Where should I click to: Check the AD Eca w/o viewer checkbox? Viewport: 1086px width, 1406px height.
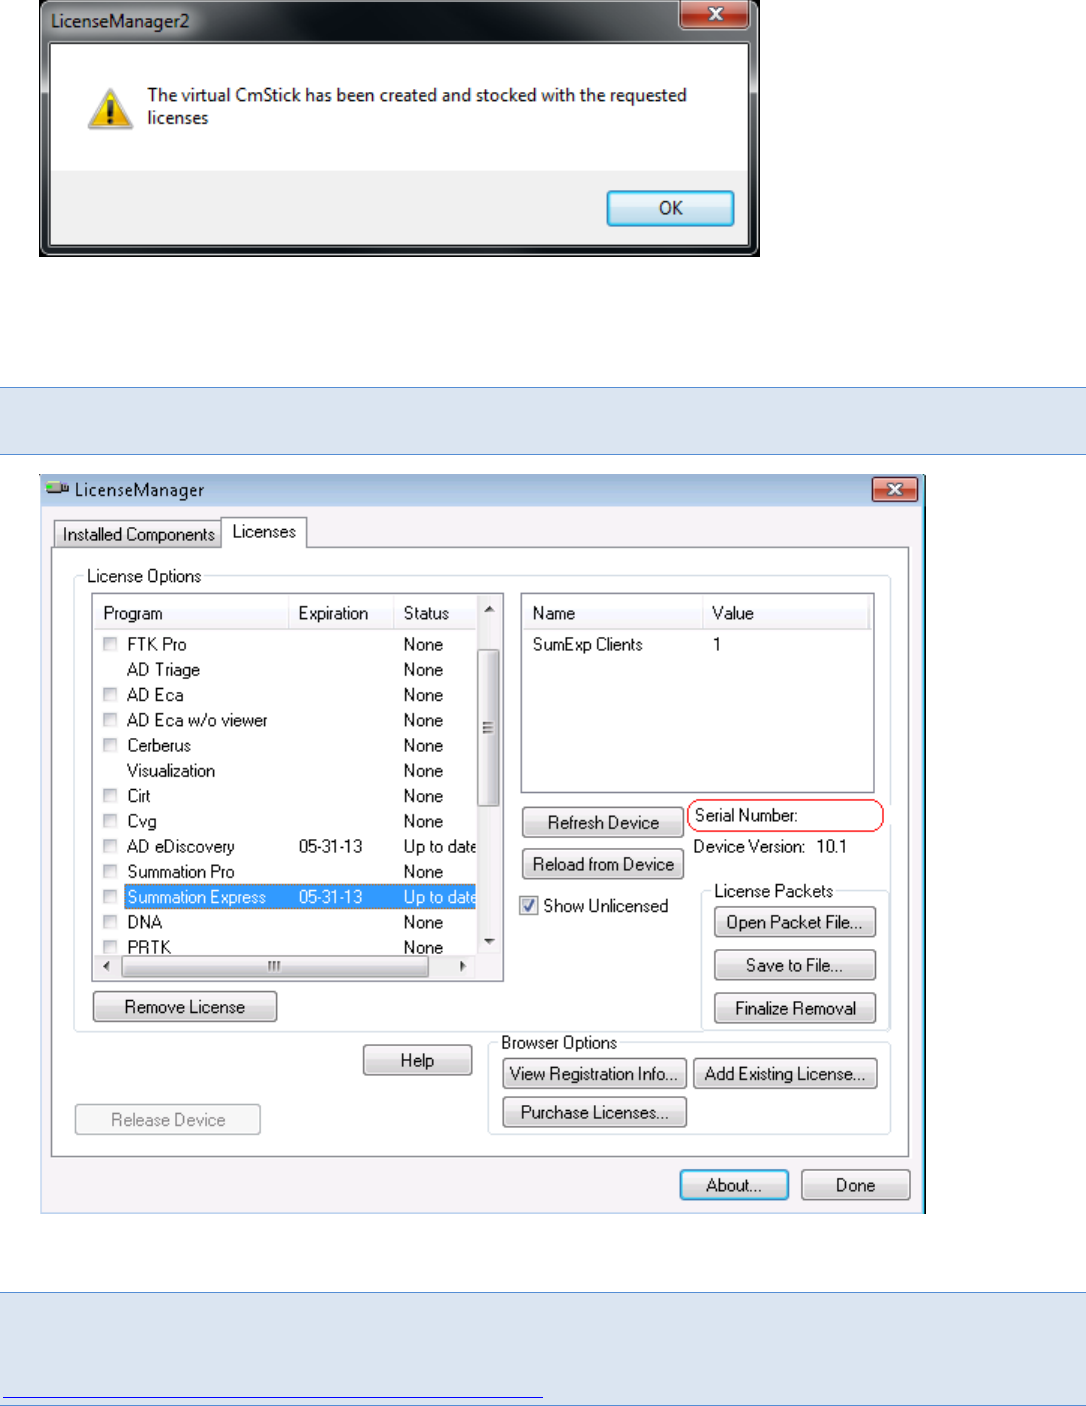[110, 720]
